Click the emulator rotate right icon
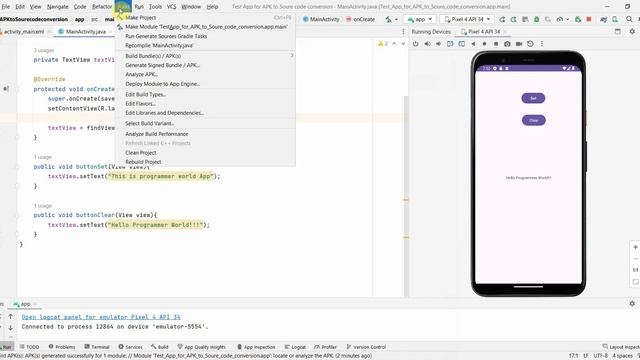The image size is (640, 360). (461, 44)
